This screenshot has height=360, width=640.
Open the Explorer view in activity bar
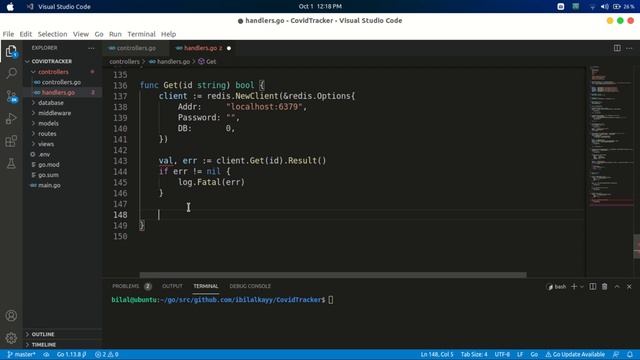[x=11, y=51]
